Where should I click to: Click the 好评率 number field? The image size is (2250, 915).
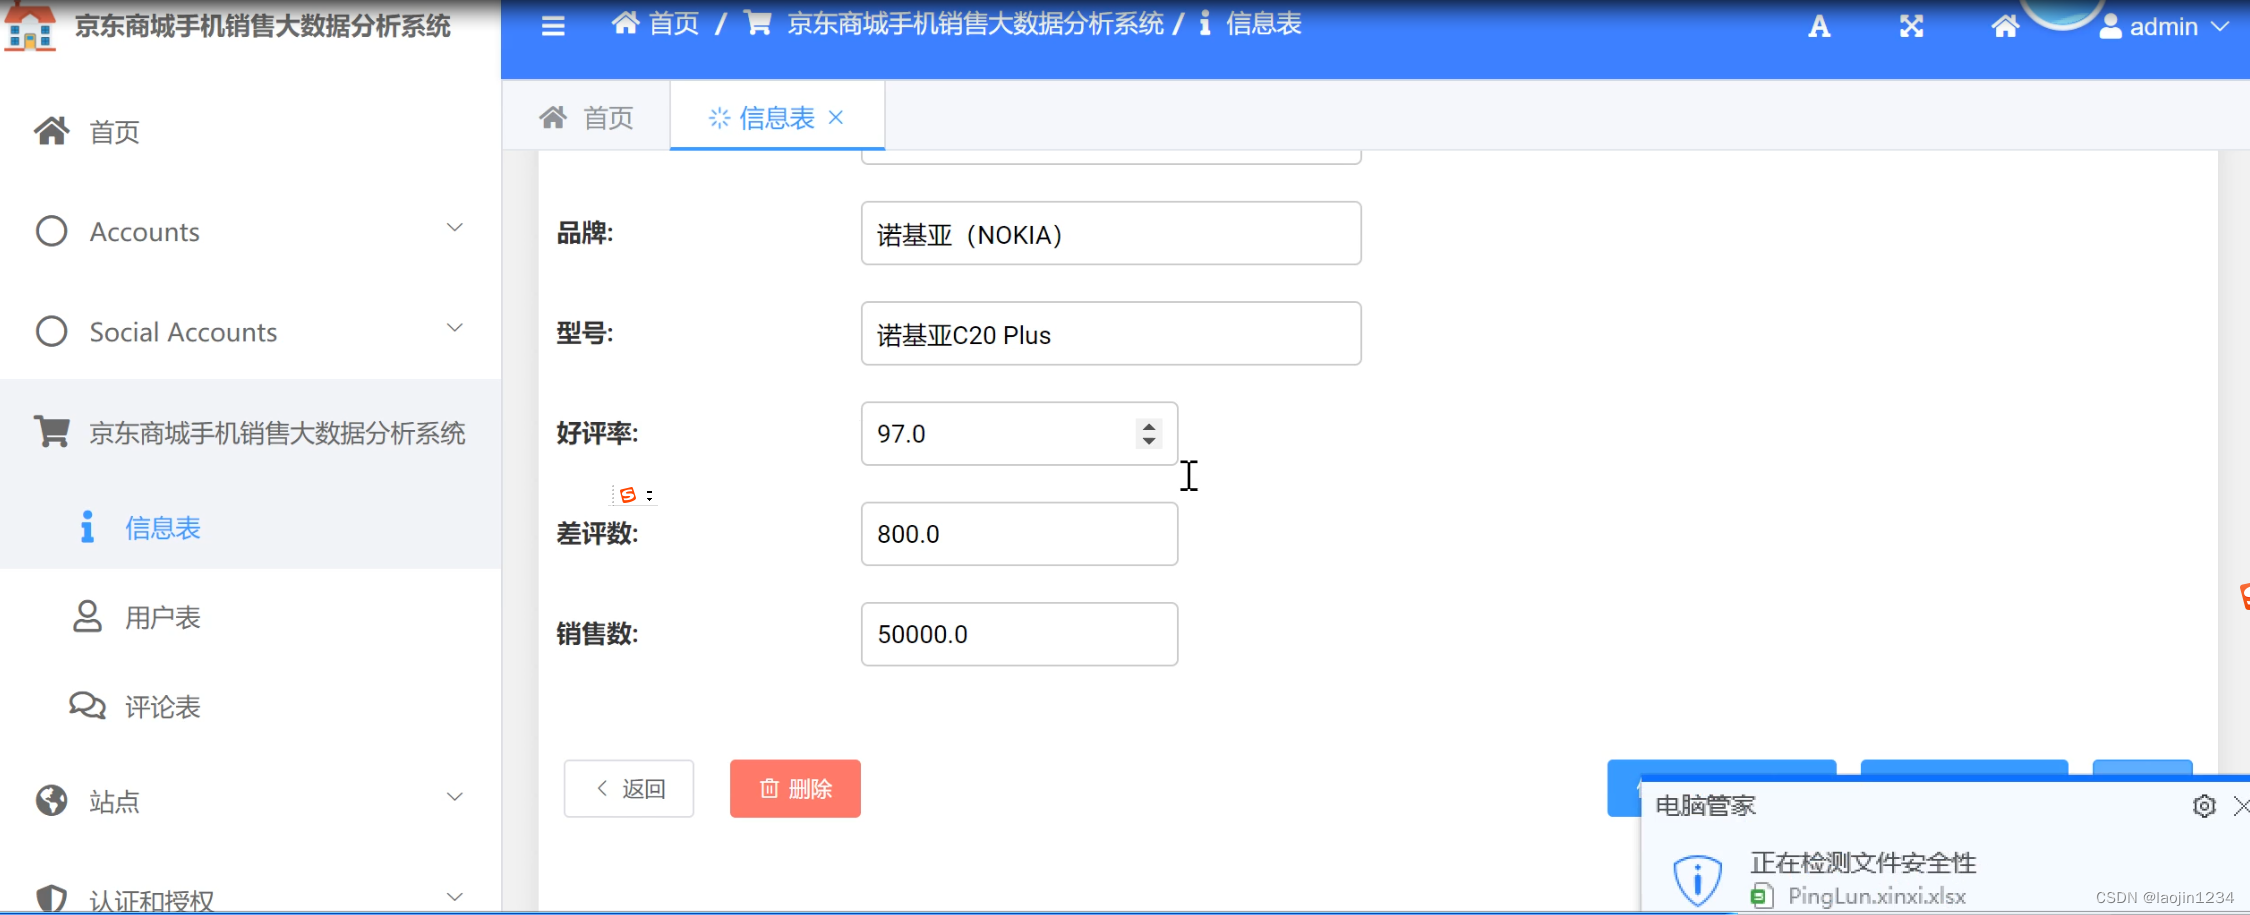(1019, 434)
